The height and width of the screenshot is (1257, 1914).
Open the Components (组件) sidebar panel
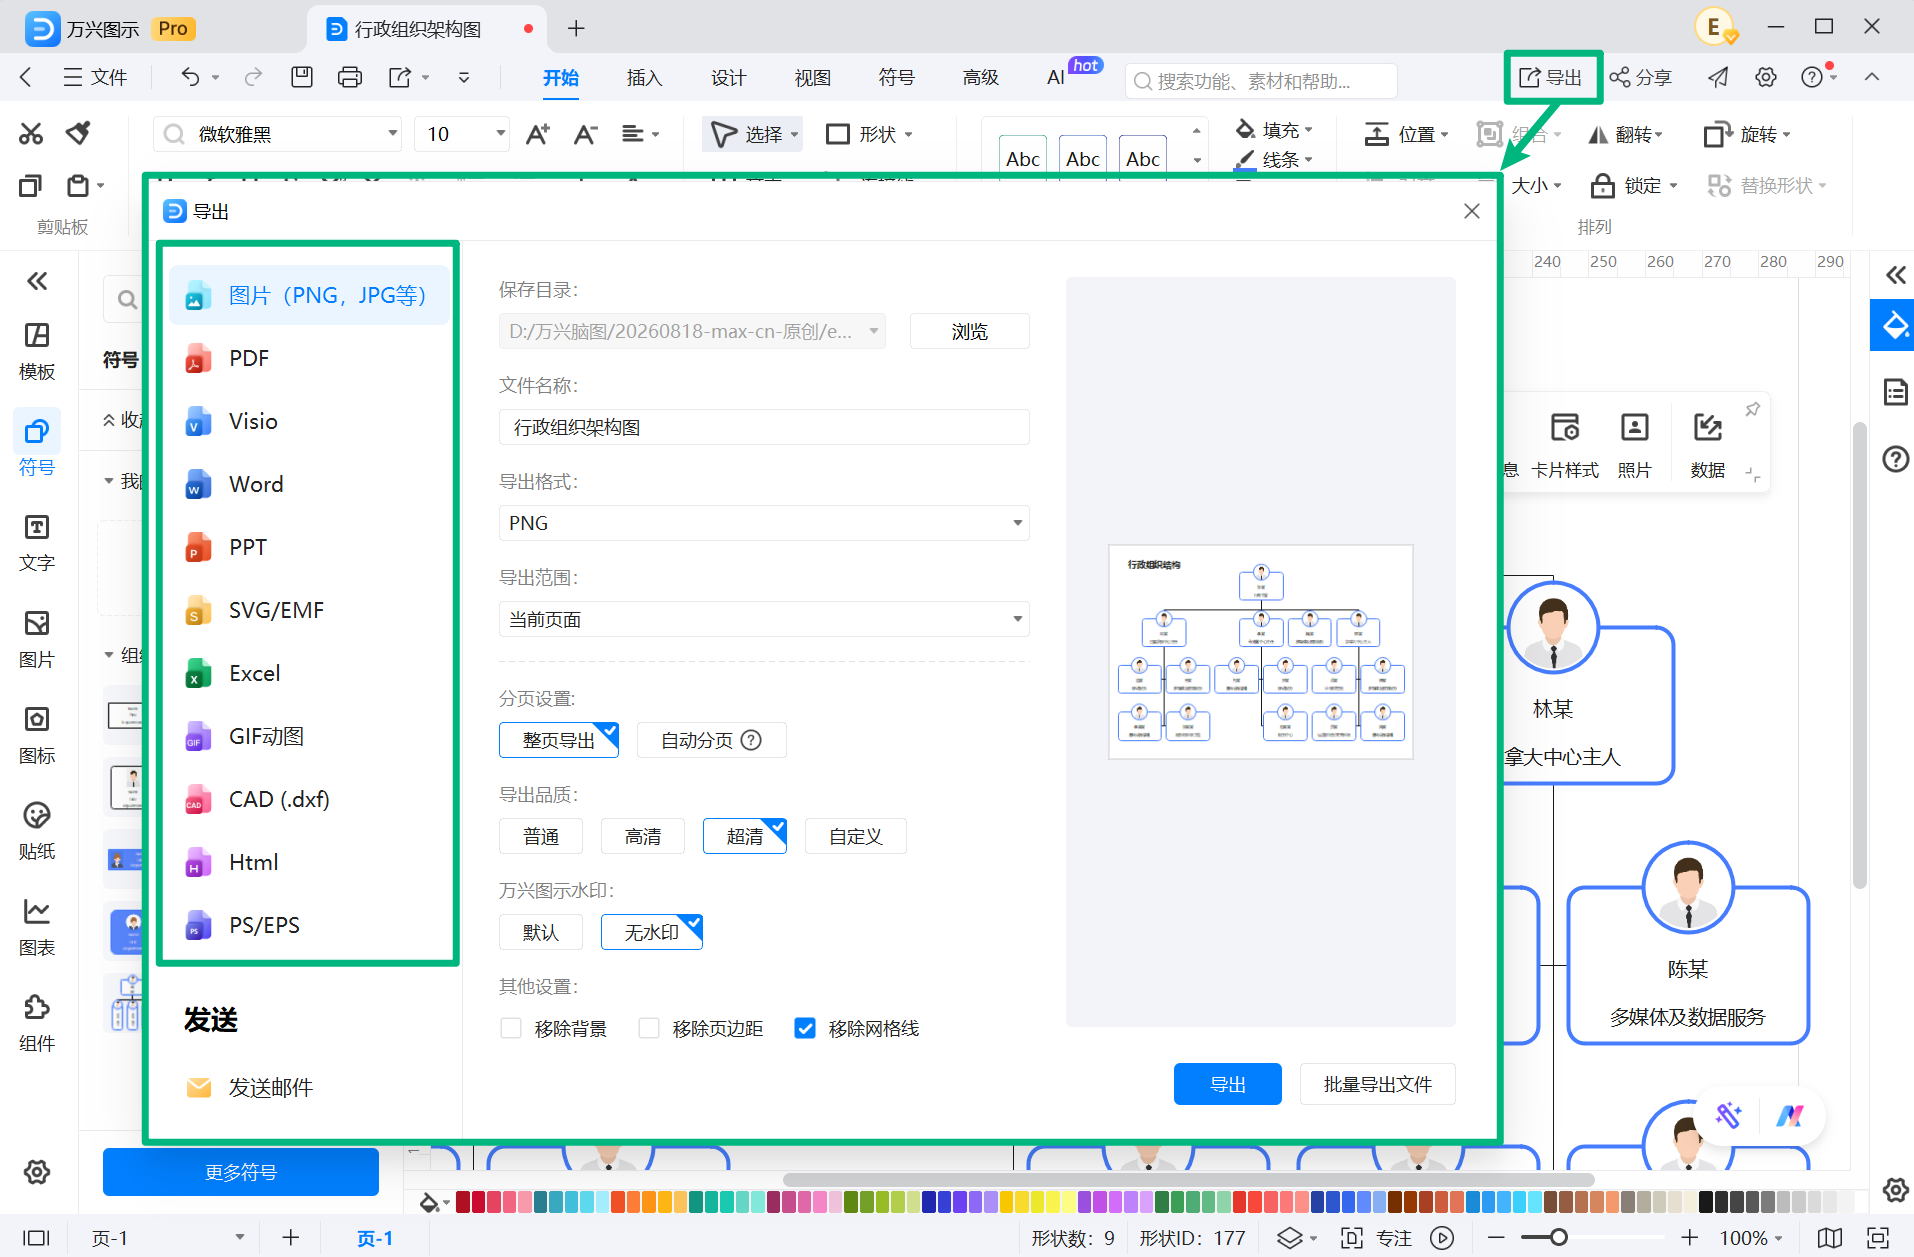[x=37, y=1023]
